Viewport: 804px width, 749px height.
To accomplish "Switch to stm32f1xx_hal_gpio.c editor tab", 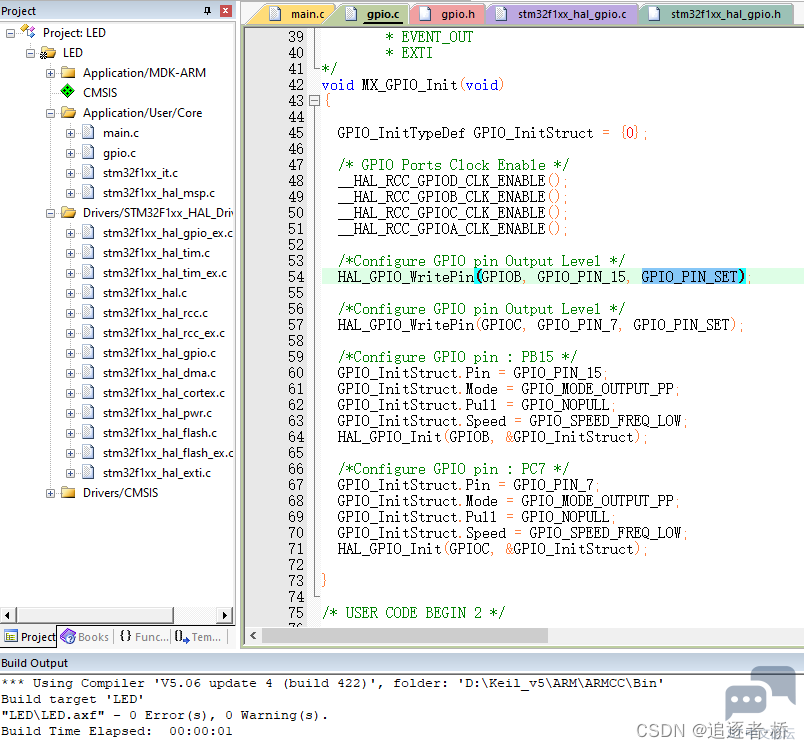I will tap(563, 14).
